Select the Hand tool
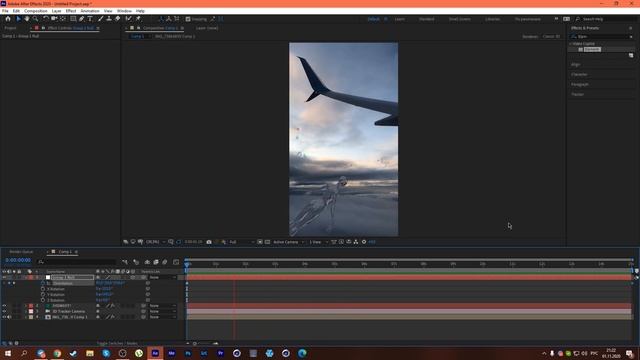Screen dimensions: 640x360 (27, 19)
